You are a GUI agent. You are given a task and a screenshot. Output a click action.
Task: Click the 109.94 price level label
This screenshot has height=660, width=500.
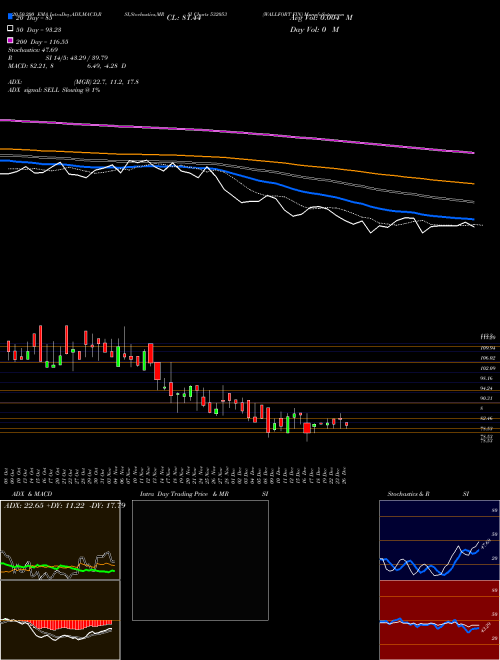[487, 348]
